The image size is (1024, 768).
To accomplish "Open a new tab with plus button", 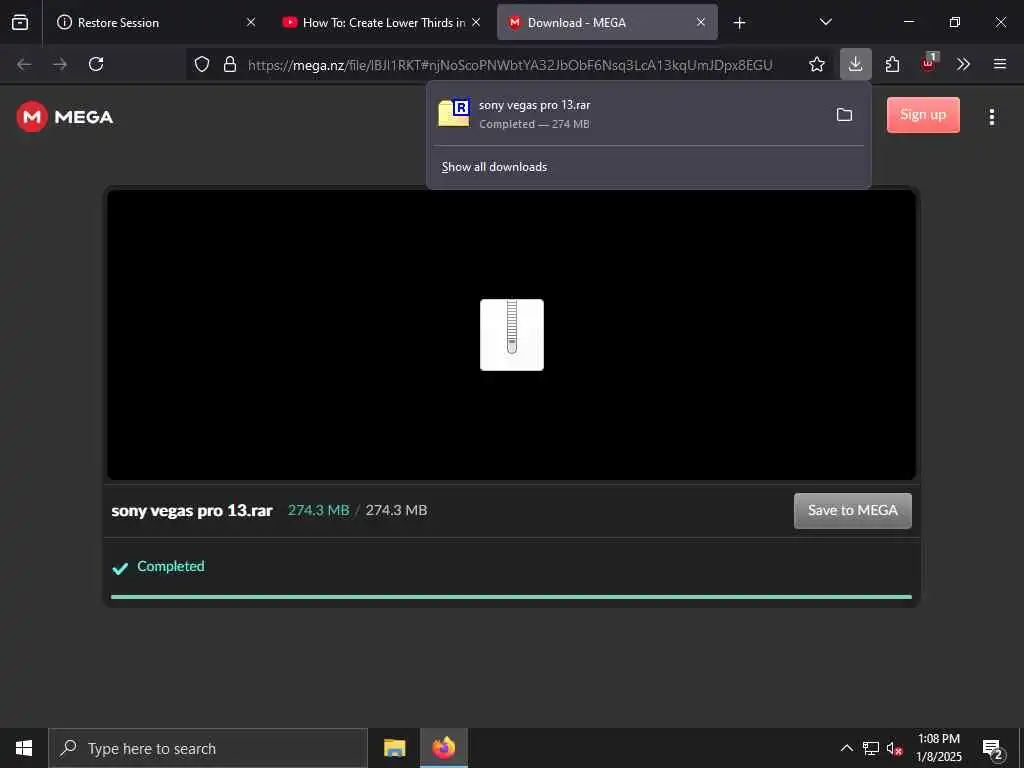I will (739, 23).
